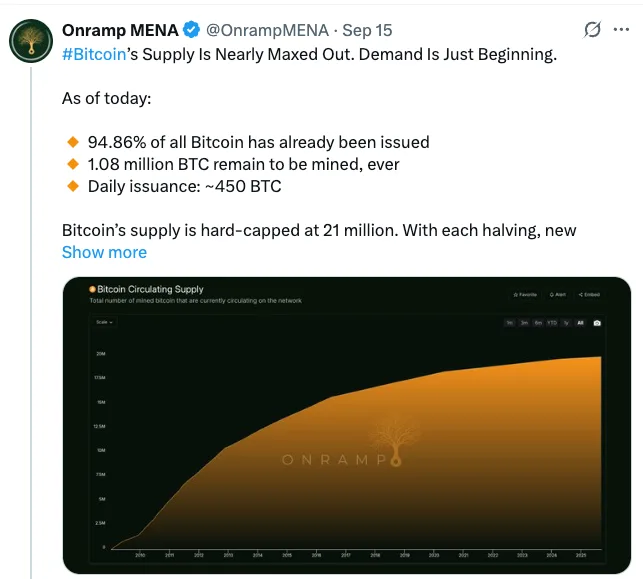Screen dimensions: 643x579
Task: Select the All time range
Action: (580, 323)
